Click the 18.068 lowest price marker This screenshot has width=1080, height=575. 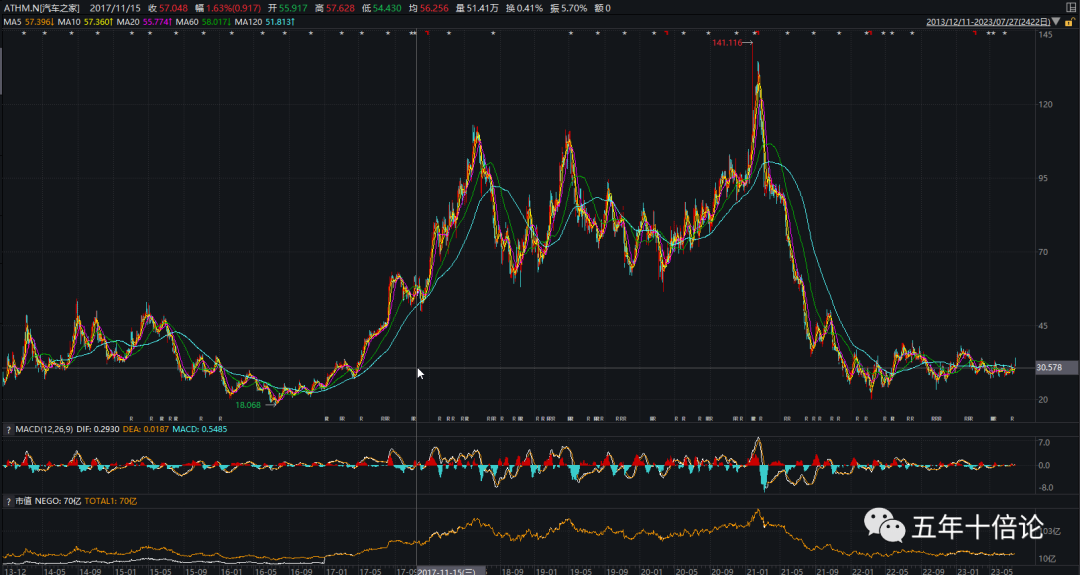[x=247, y=405]
